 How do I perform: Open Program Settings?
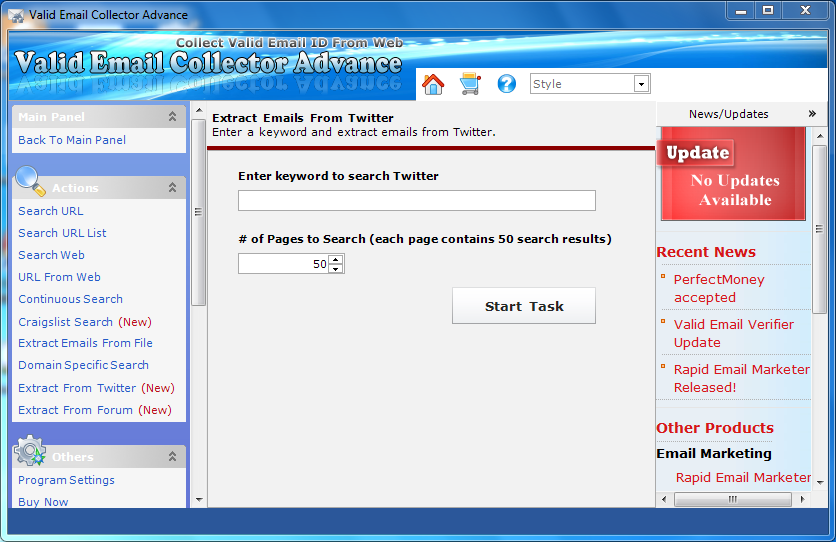click(x=66, y=480)
